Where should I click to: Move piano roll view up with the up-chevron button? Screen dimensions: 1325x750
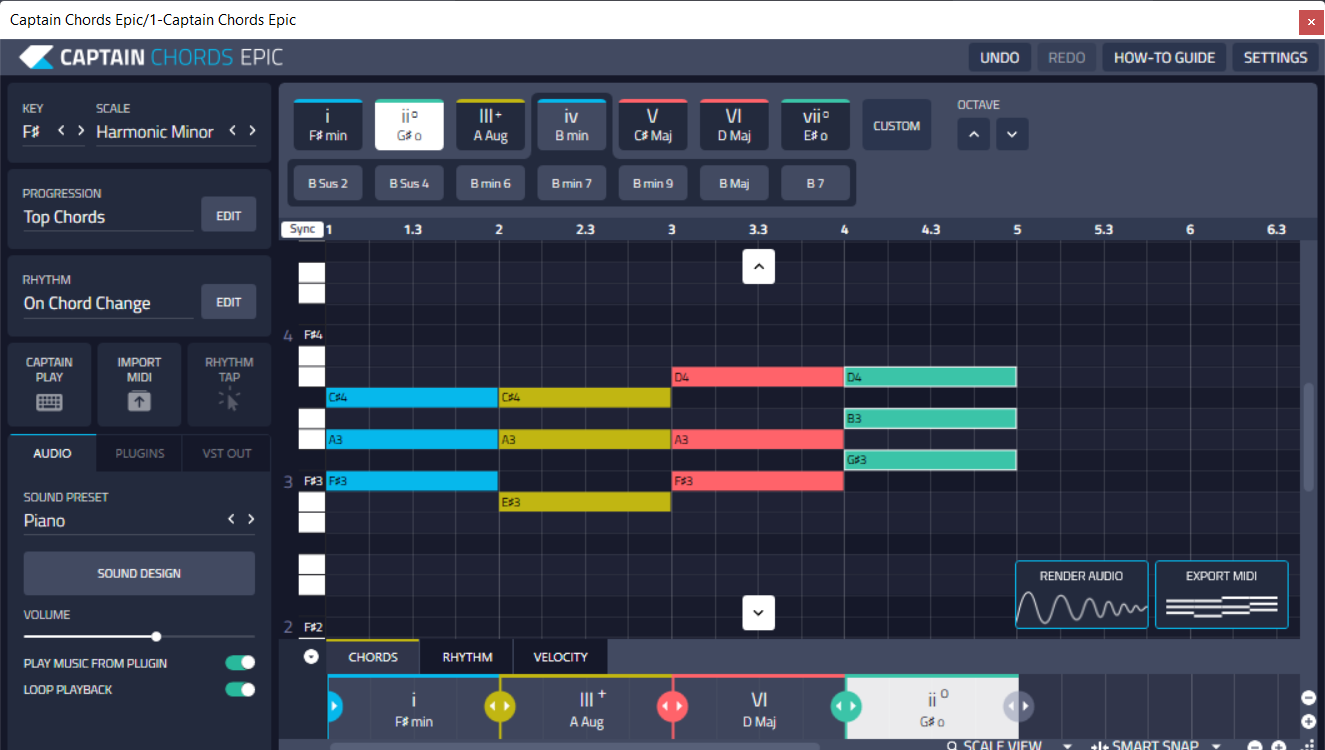point(758,267)
